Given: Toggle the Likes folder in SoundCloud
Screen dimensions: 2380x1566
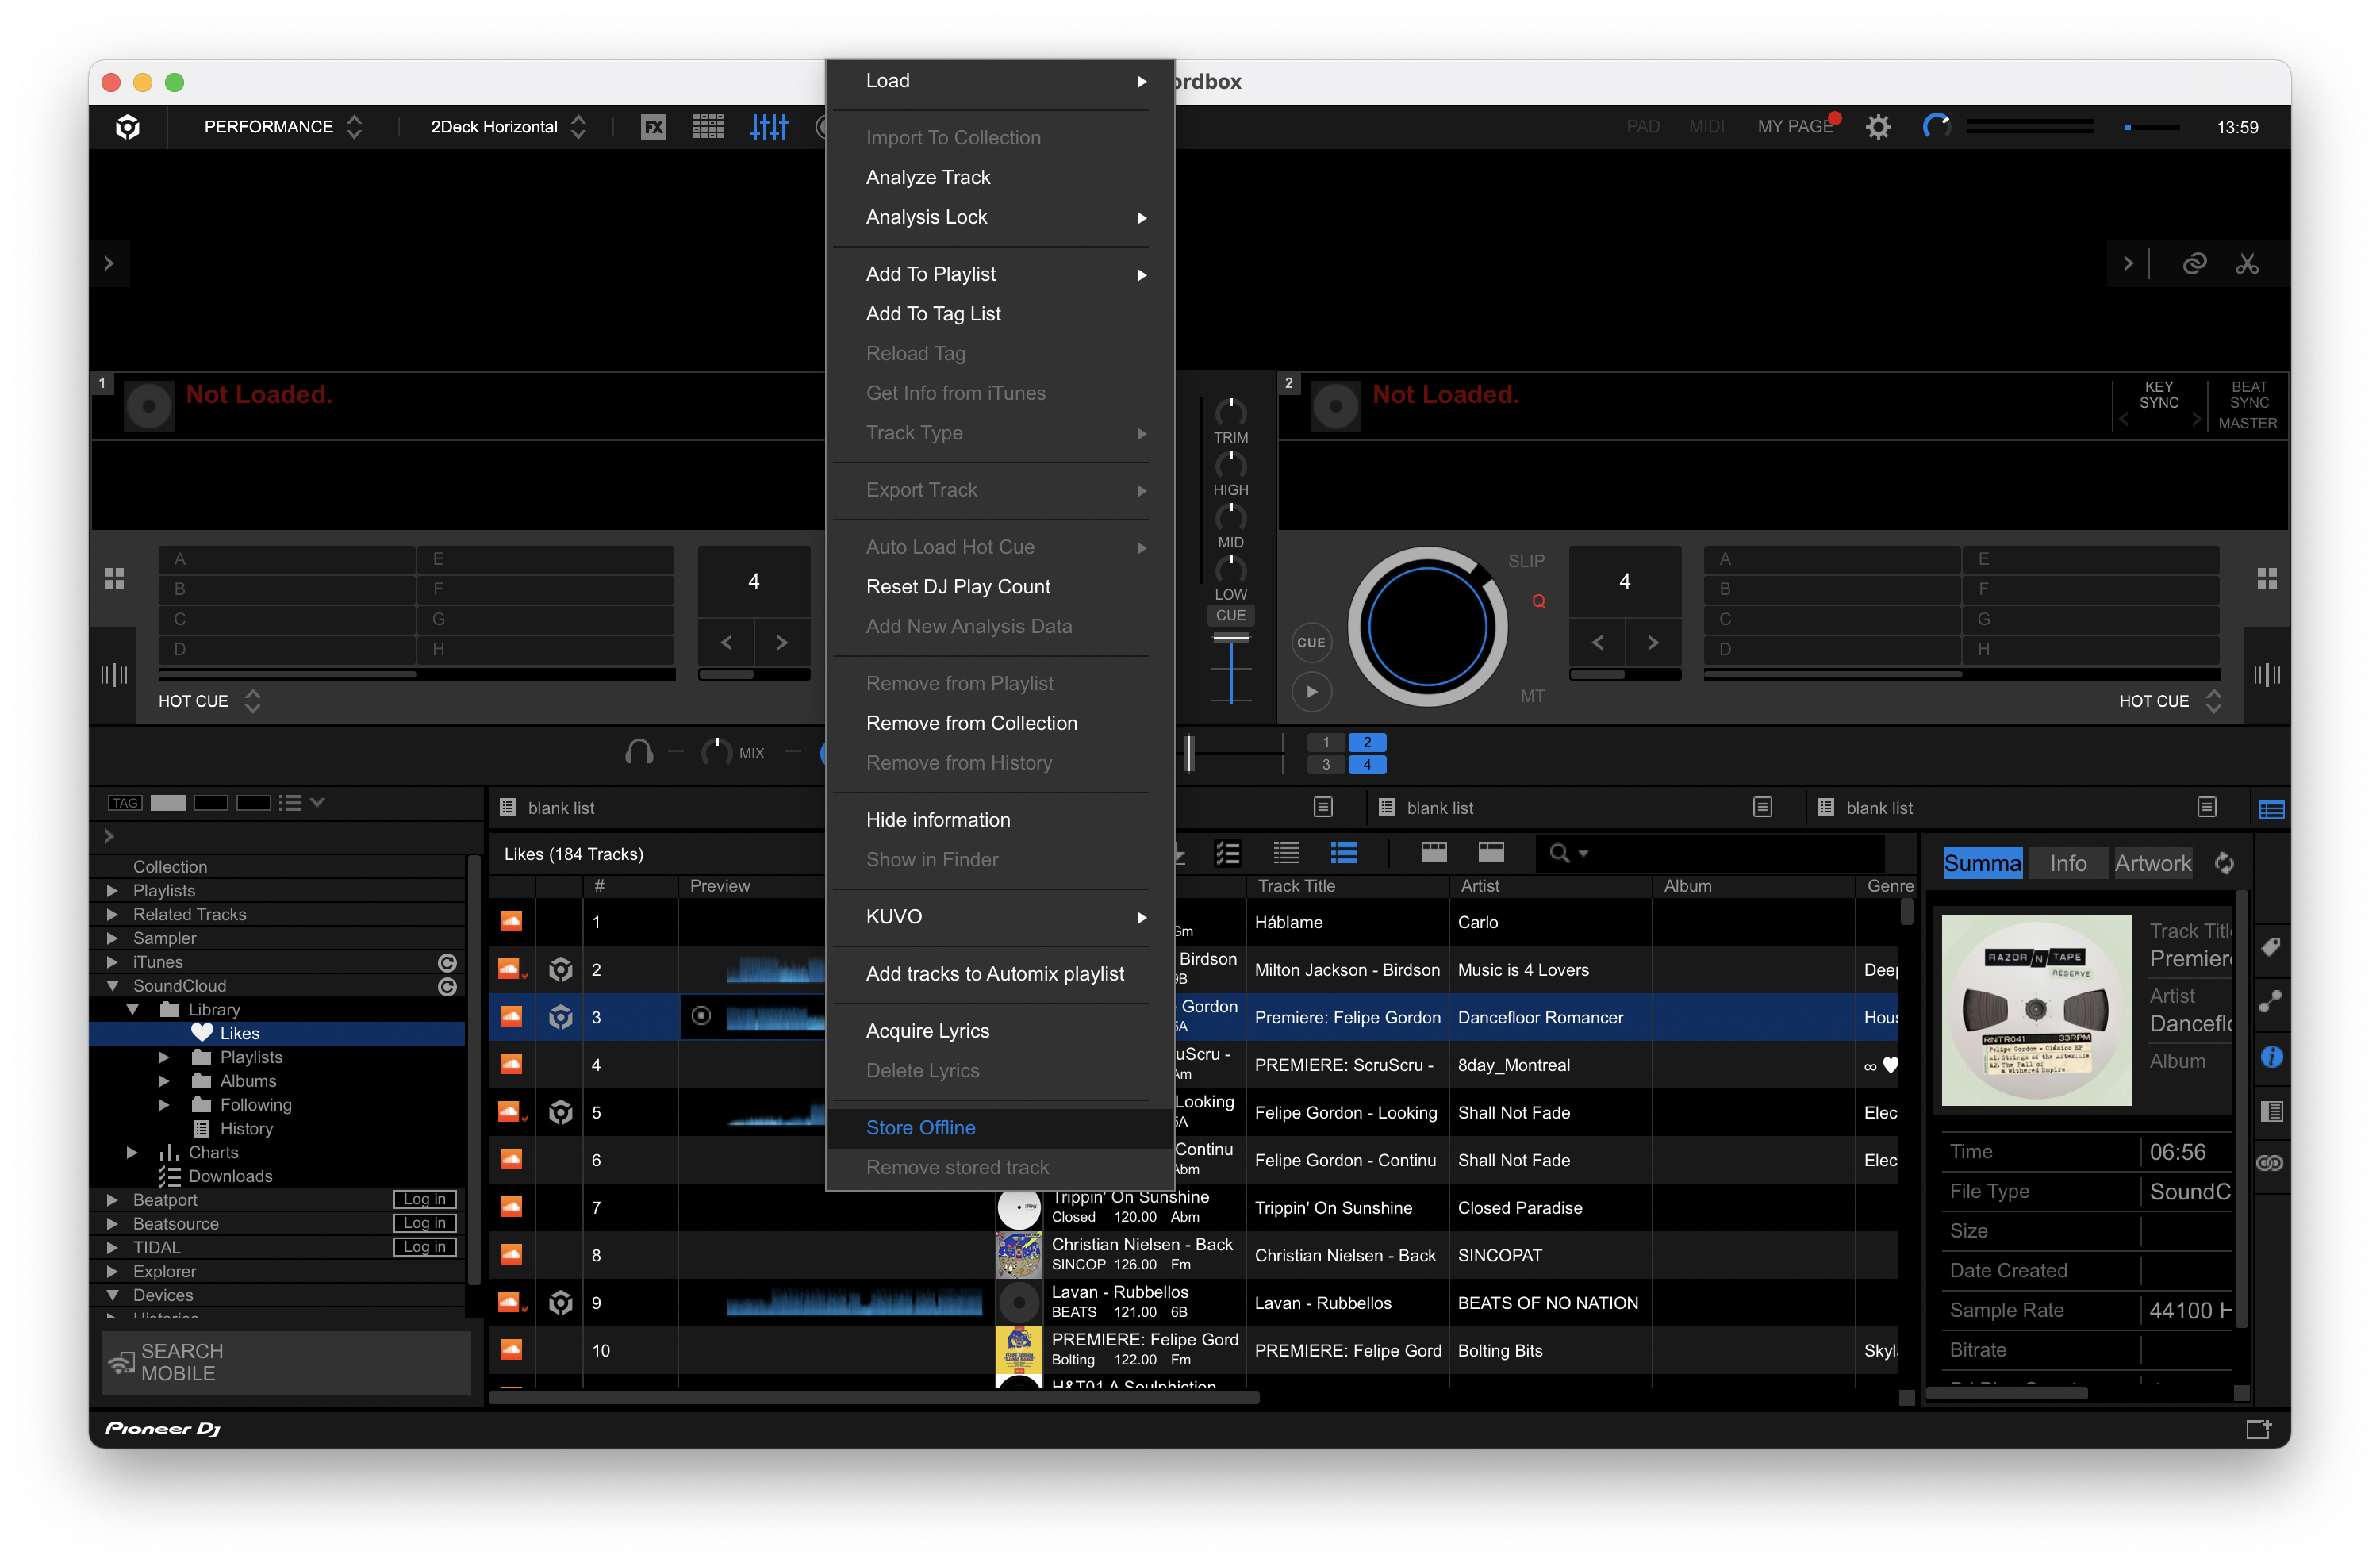Looking at the screenshot, I should (x=241, y=1033).
